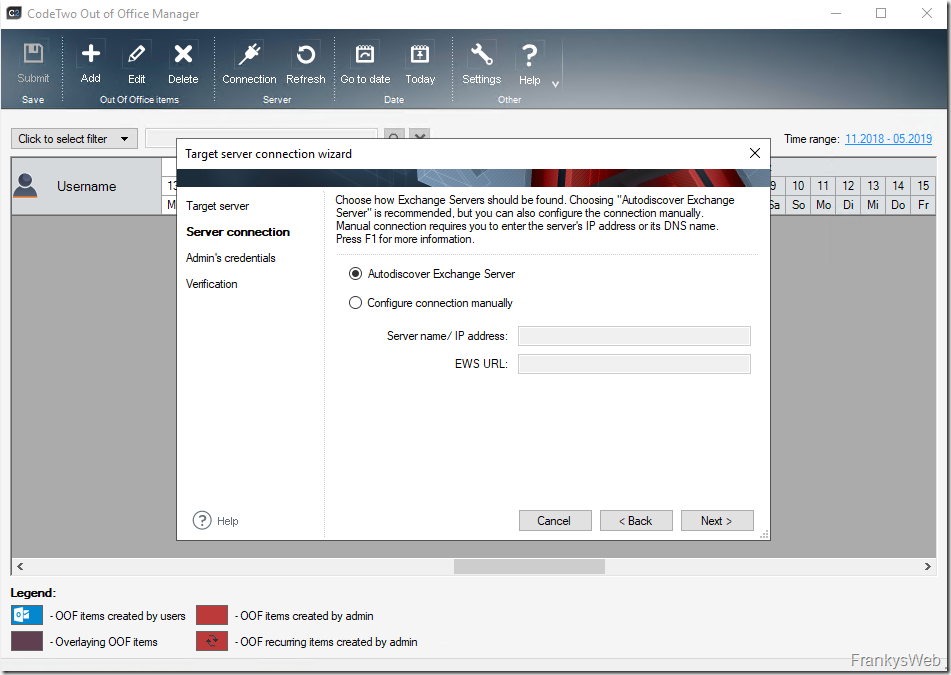The width and height of the screenshot is (951, 675).
Task: Select the Edit pencil tool
Action: pyautogui.click(x=136, y=63)
